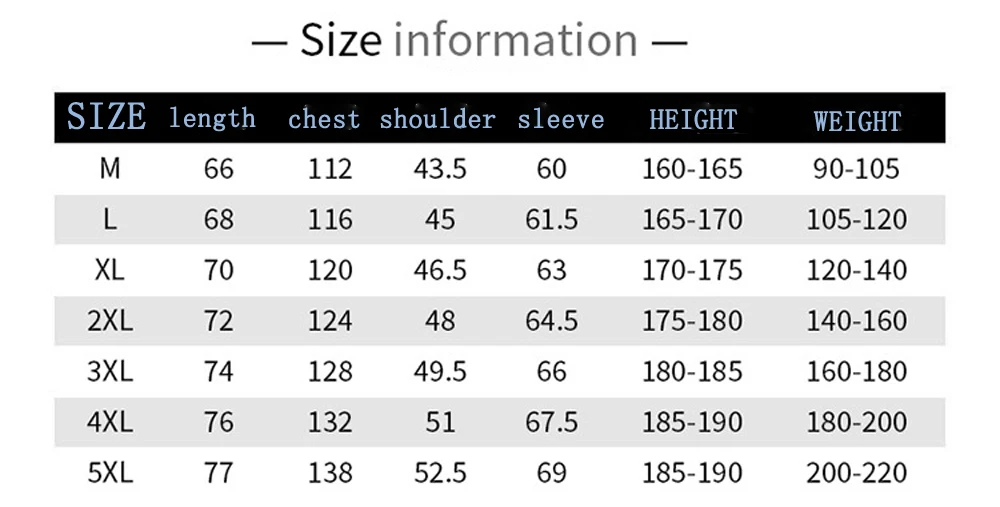Click chest value 138 for 5XL
1000x507 pixels.
[x=330, y=473]
